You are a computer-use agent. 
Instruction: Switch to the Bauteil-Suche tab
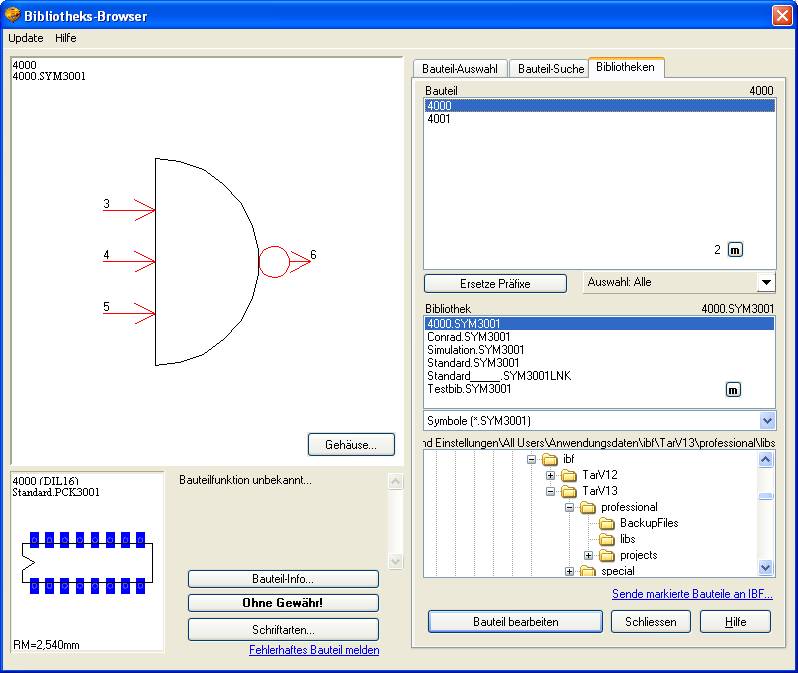click(550, 69)
